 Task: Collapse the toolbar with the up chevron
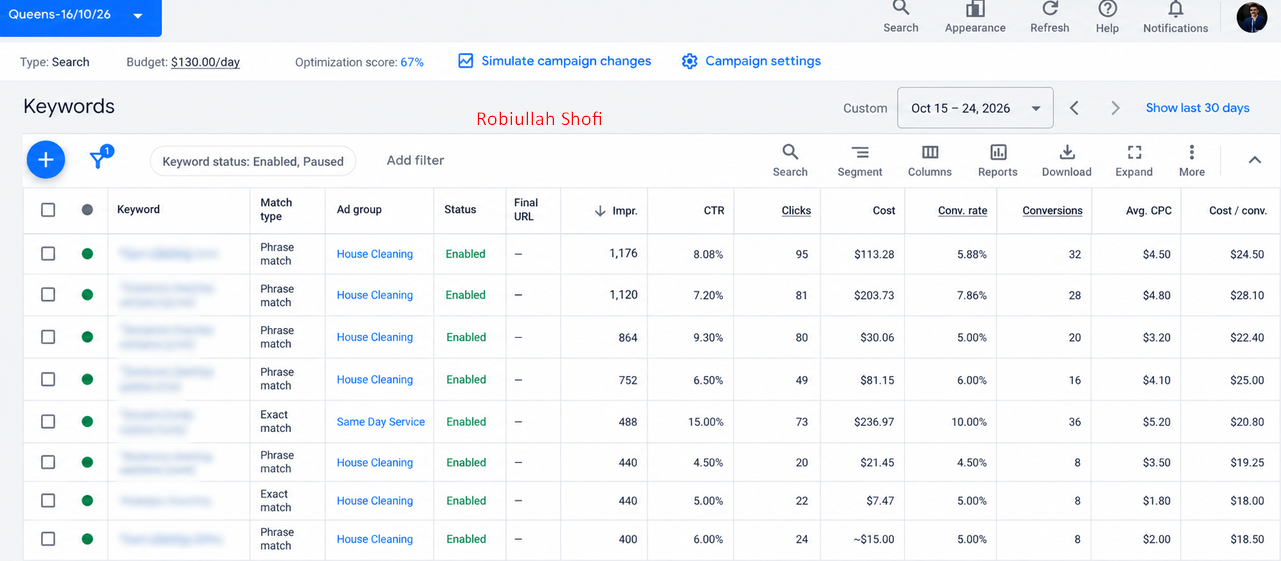(1255, 160)
